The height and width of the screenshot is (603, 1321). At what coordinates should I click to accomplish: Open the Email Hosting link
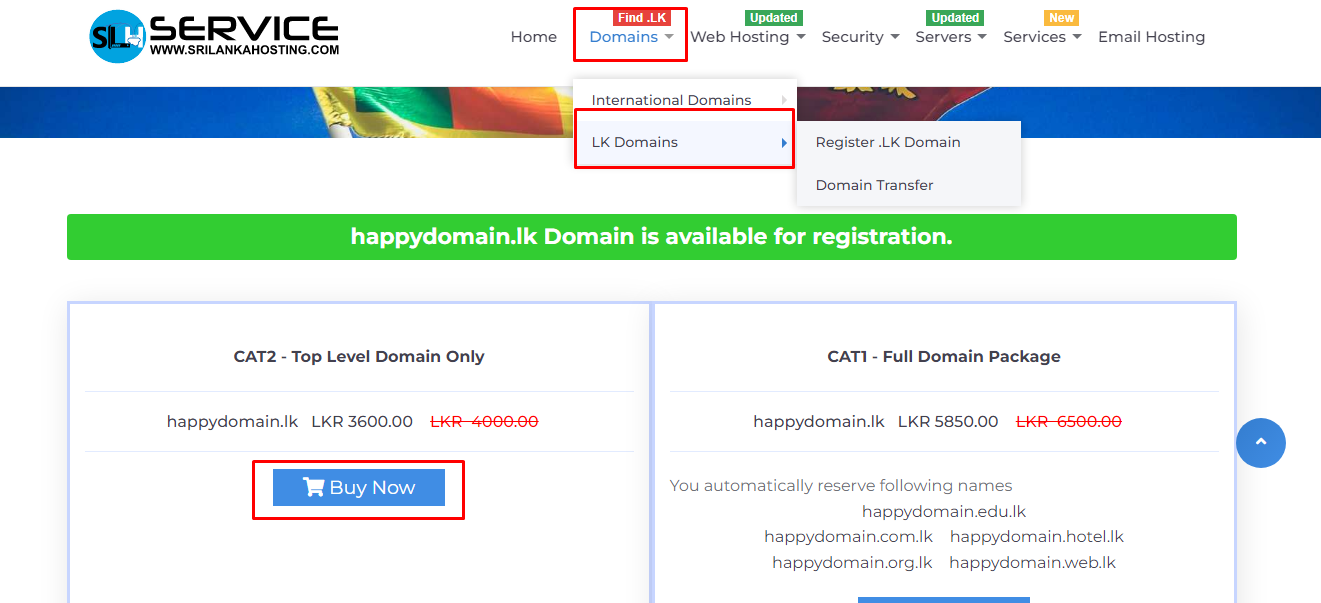1151,37
